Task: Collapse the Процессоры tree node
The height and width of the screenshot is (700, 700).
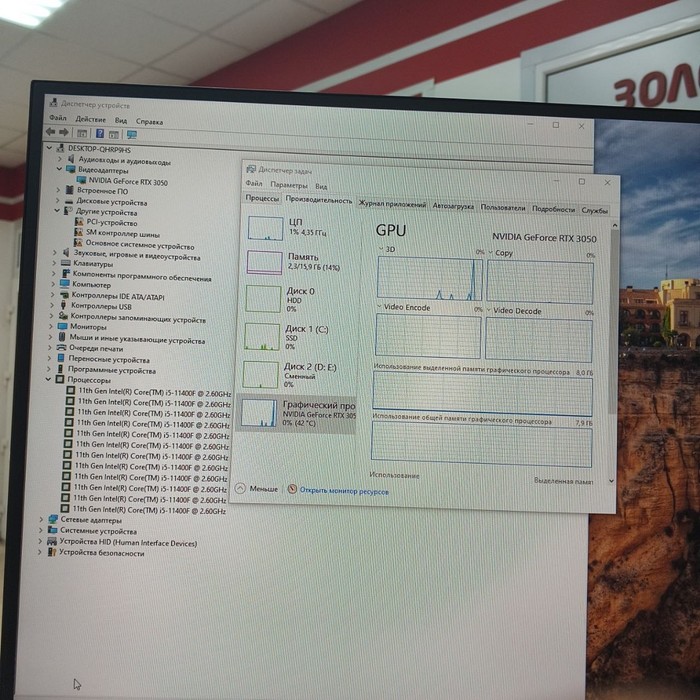Action: [x=48, y=379]
